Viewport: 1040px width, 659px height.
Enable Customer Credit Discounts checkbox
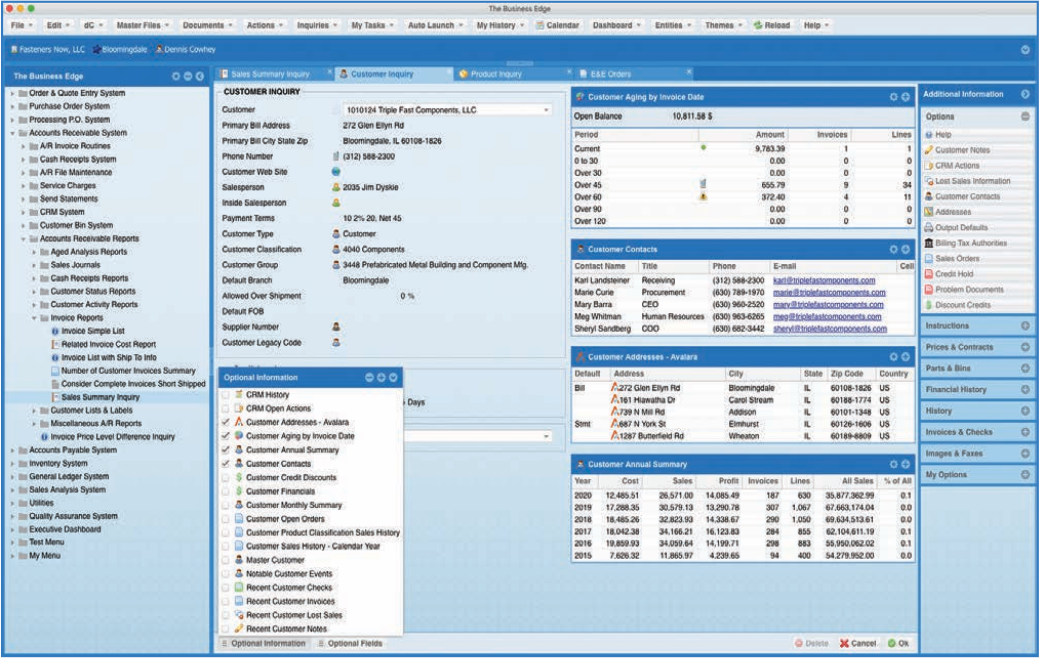[226, 477]
